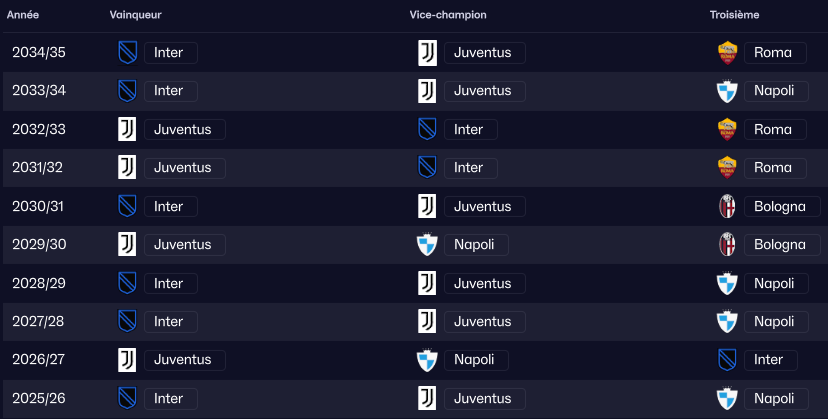Click Inter crest in 2031/32 runner-up column
This screenshot has width=828, height=419.
click(427, 168)
